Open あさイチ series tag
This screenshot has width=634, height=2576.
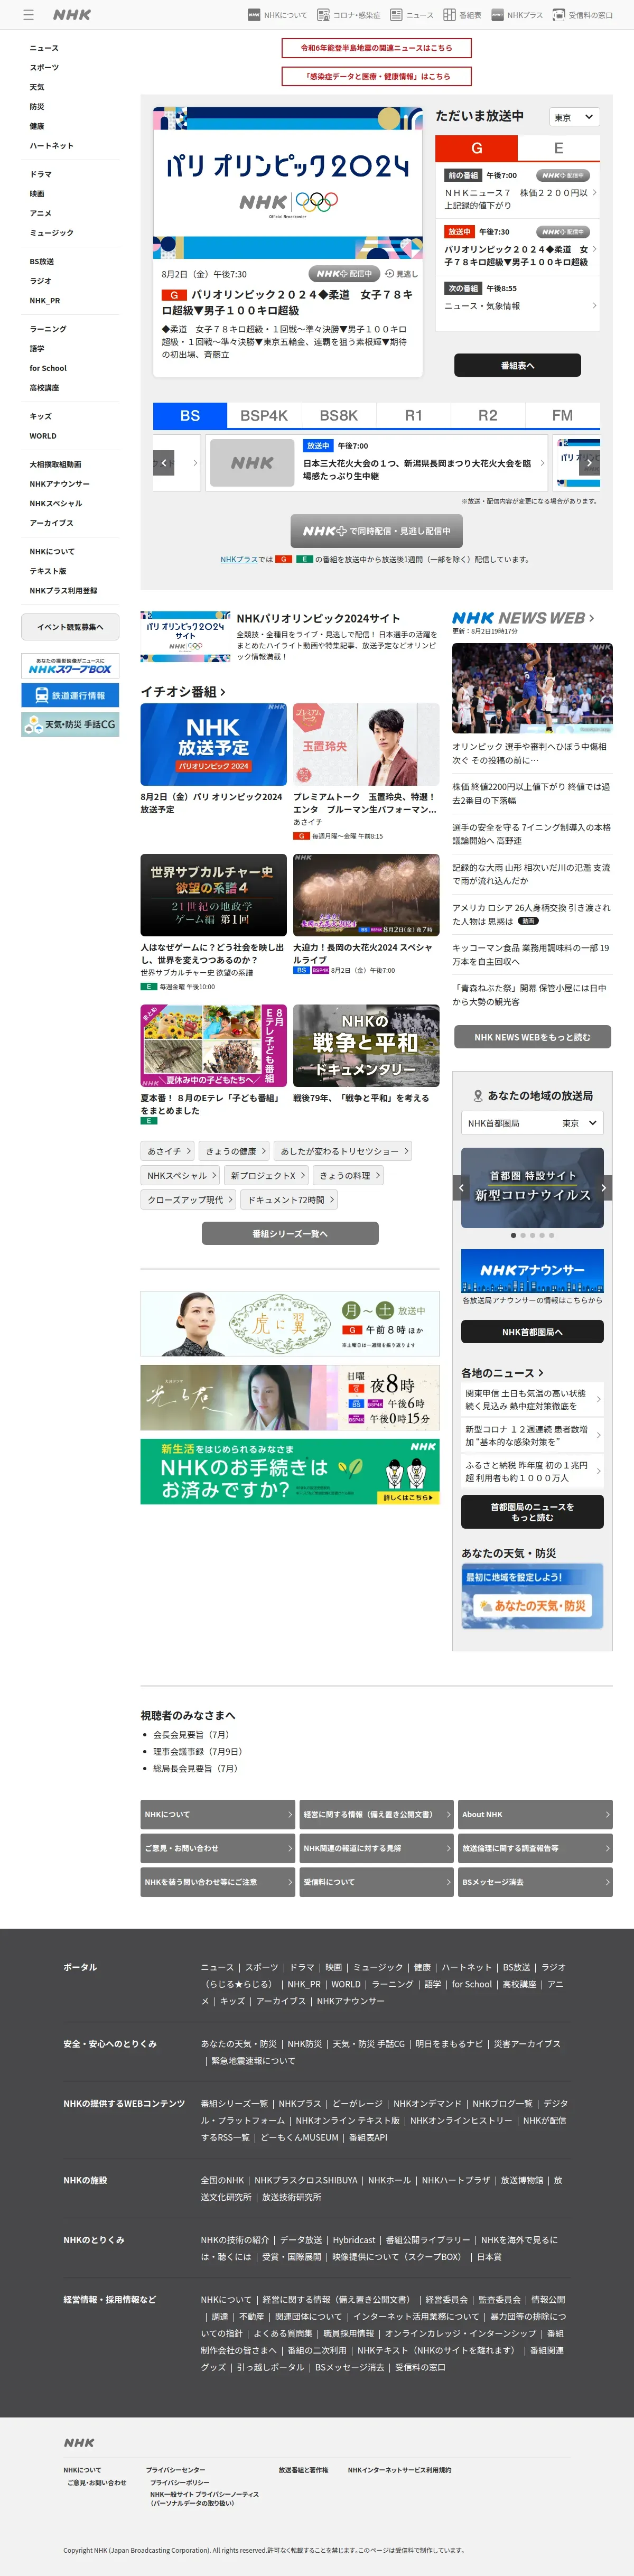168,1151
